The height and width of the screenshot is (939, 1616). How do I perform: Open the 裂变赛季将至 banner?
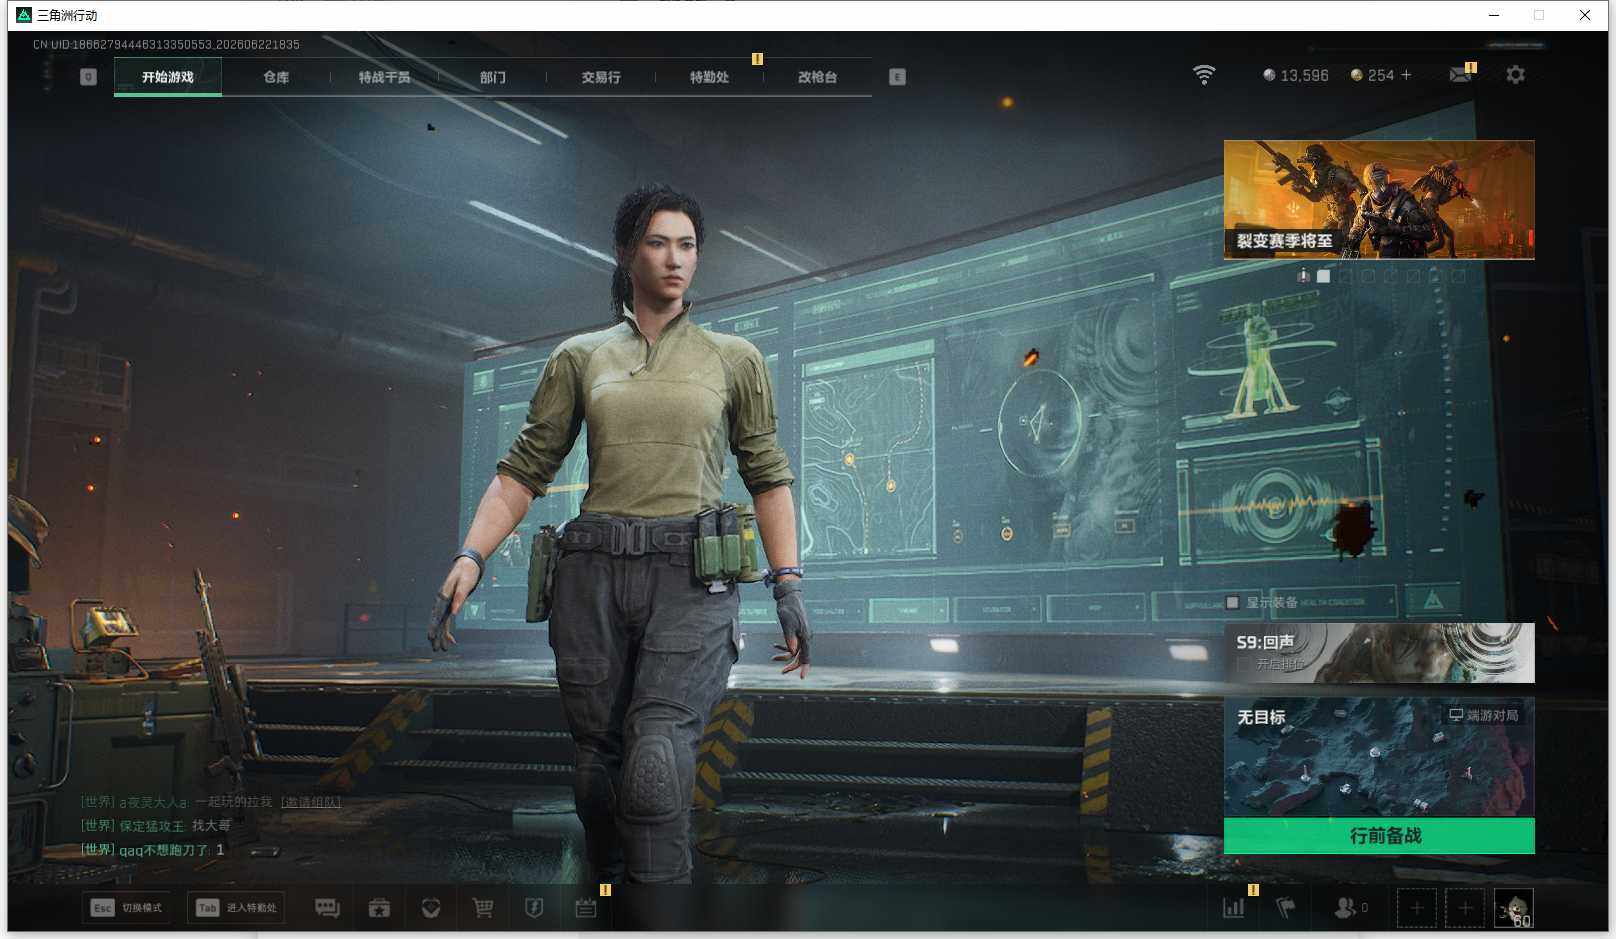pos(1379,200)
